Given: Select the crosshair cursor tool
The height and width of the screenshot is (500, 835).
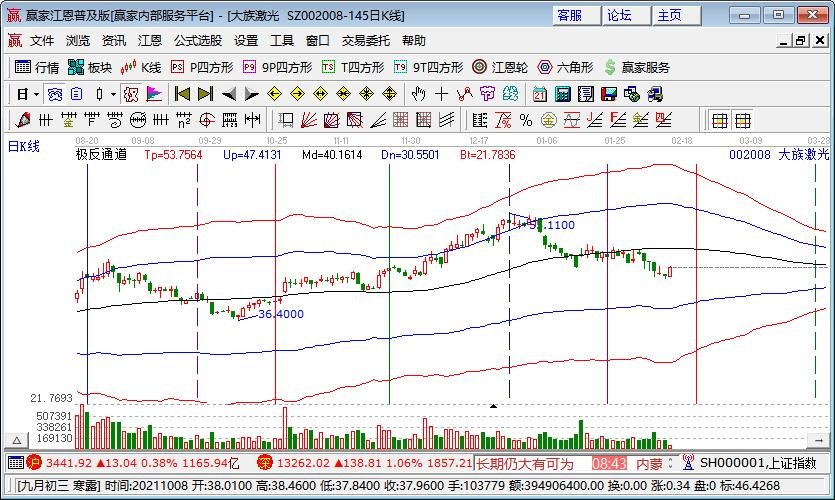Looking at the screenshot, I should point(441,95).
